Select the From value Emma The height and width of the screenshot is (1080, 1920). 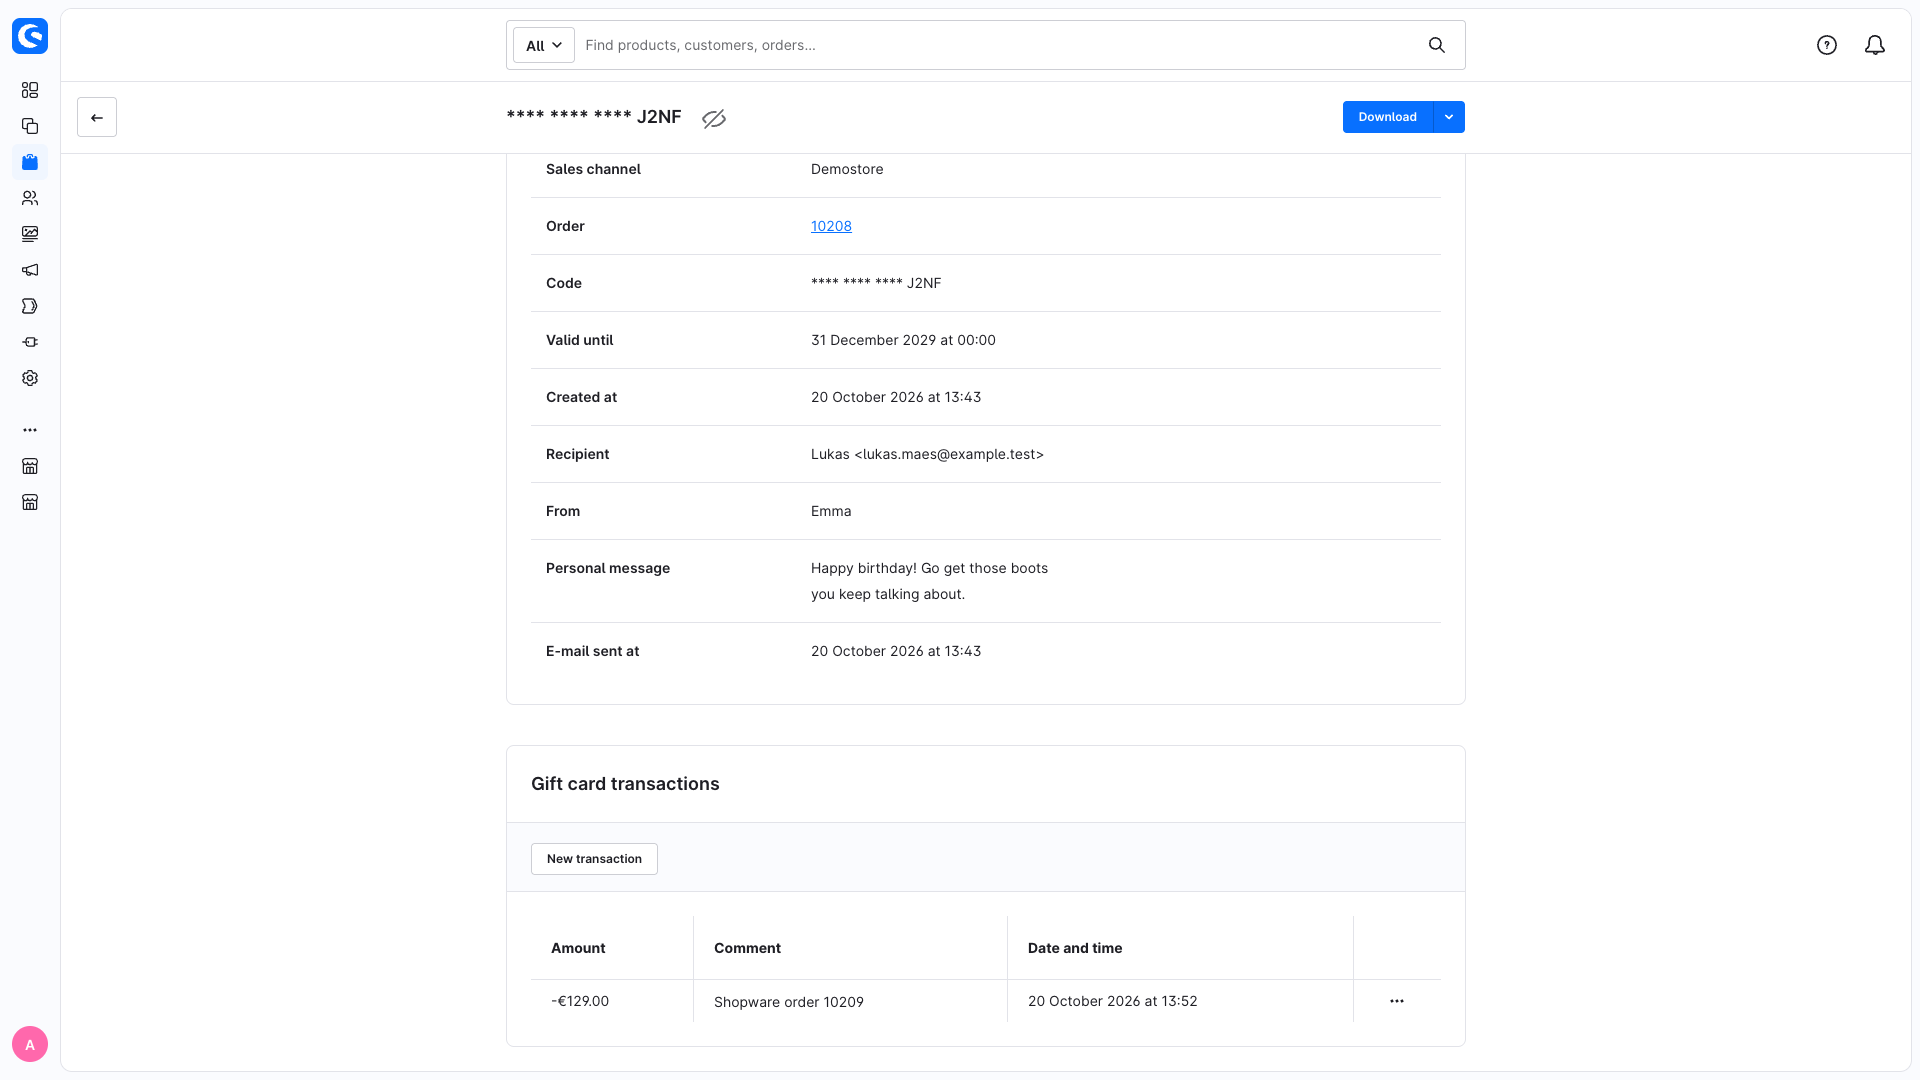[x=831, y=511]
